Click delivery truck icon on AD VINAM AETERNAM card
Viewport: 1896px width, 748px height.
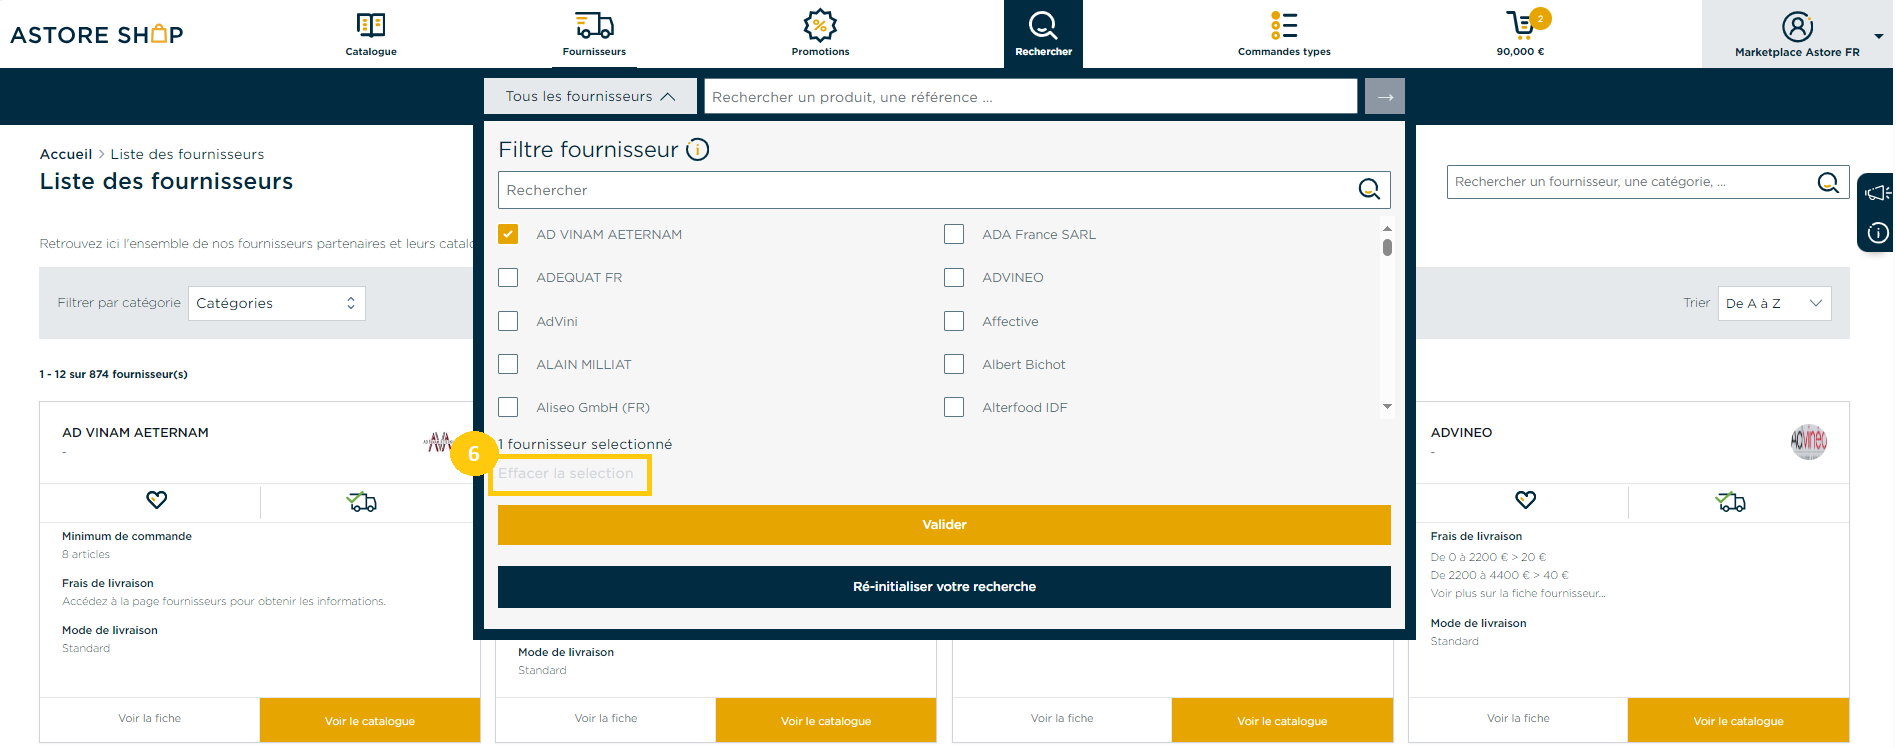pos(362,501)
